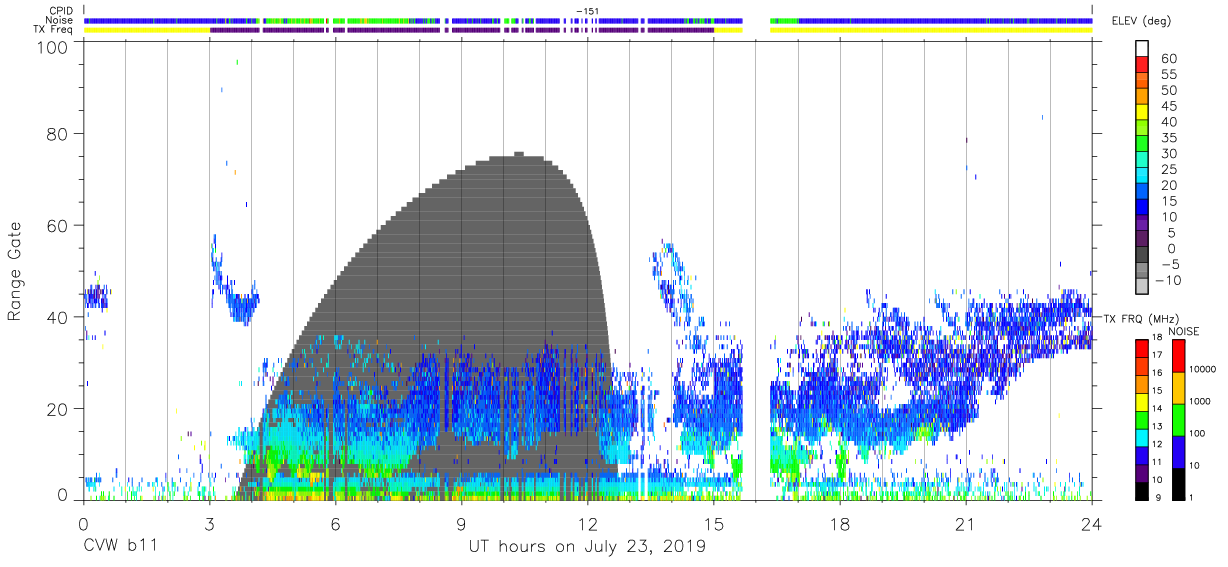Click the '25' label on the ELEV color bar

coord(1168,169)
